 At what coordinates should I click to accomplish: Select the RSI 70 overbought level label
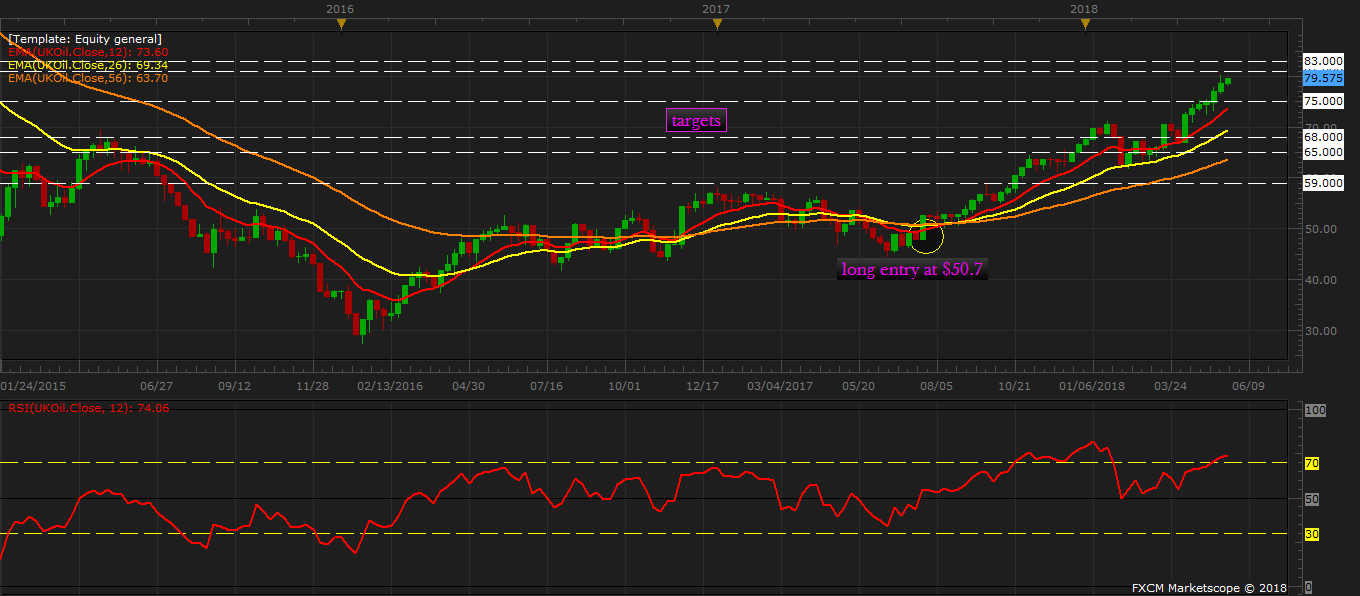tap(1312, 463)
